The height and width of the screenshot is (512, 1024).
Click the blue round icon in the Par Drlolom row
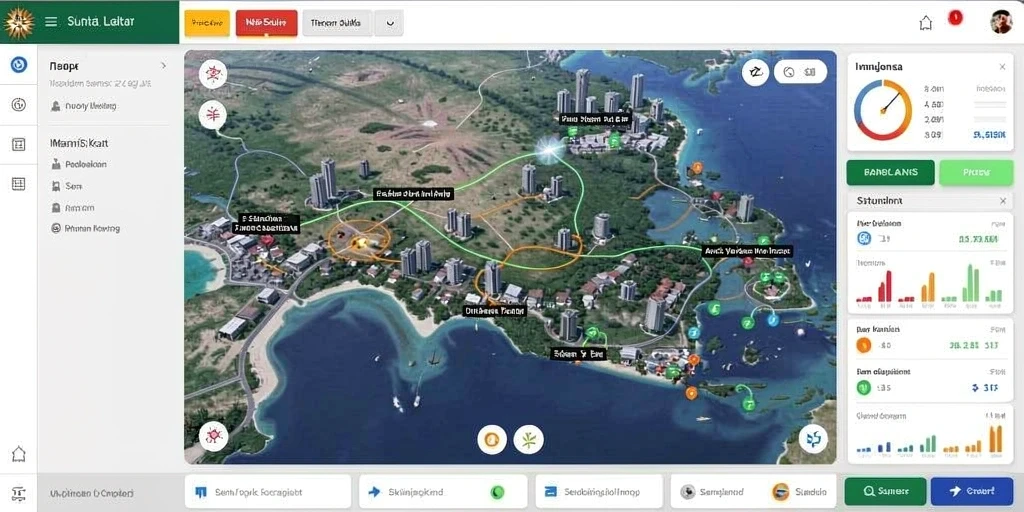click(864, 239)
